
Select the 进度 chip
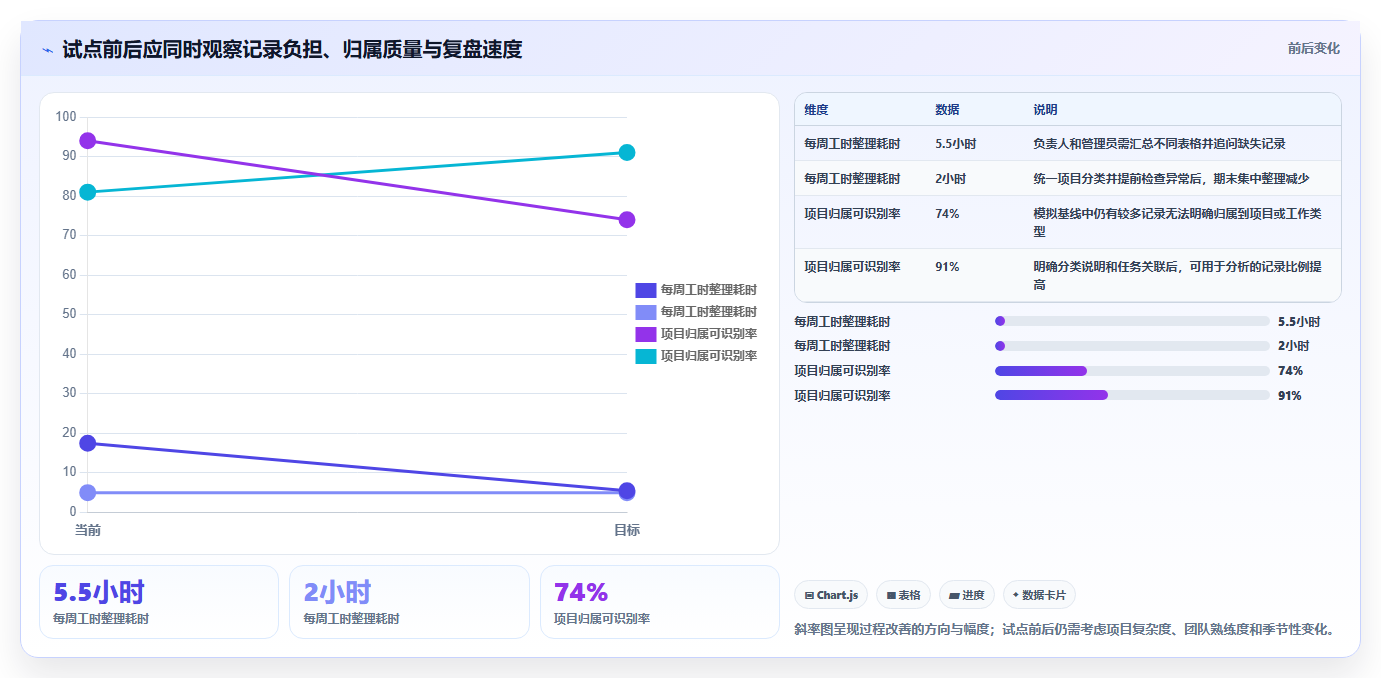(x=967, y=595)
